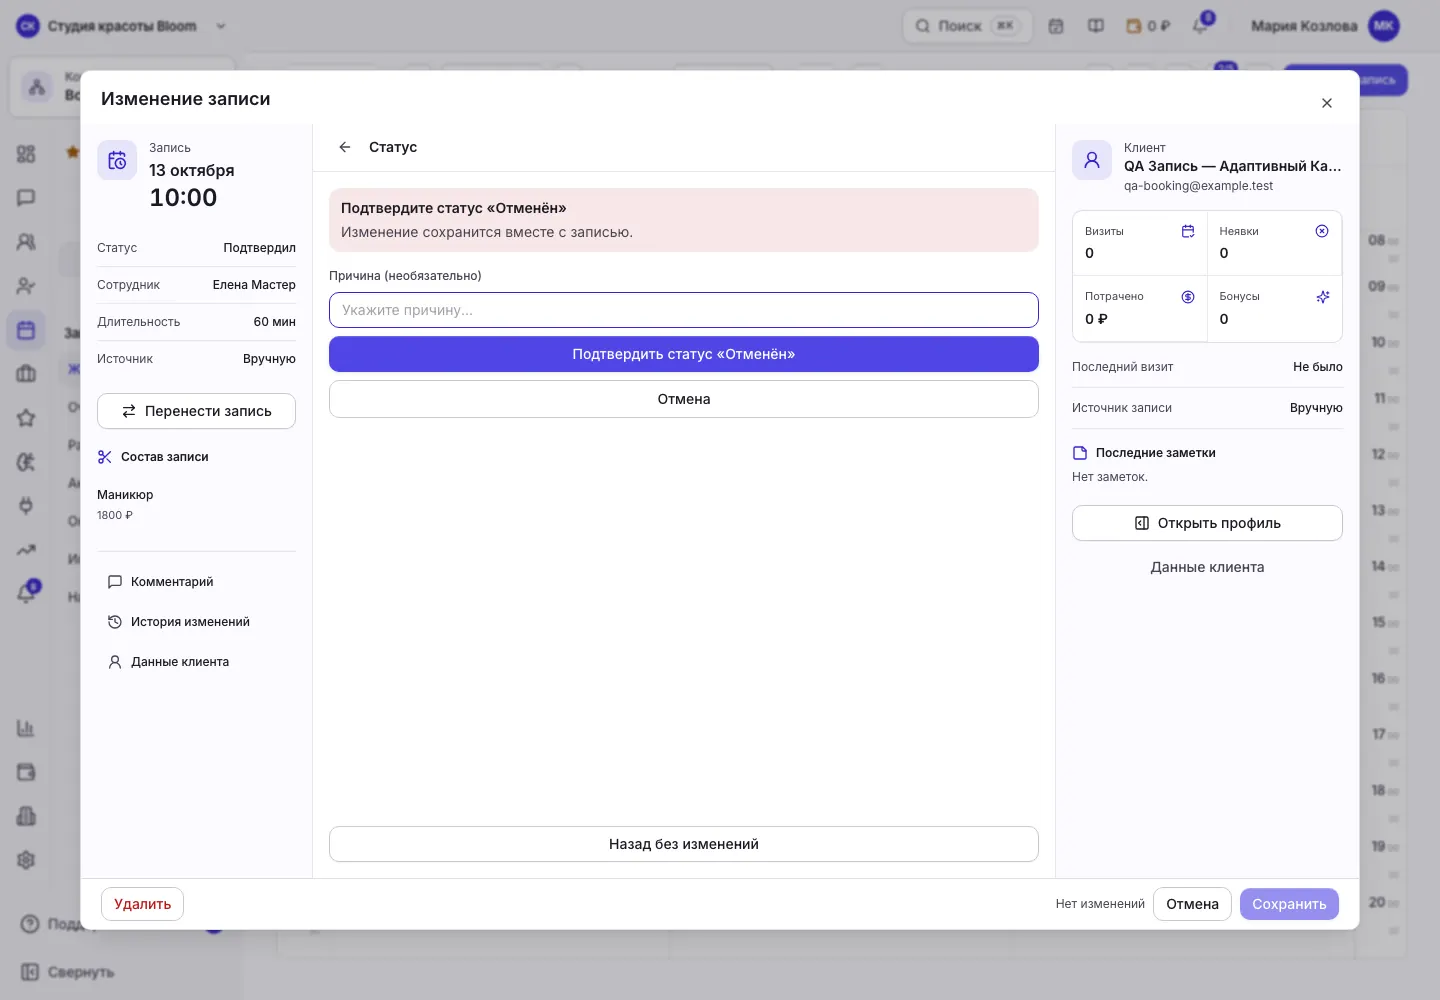This screenshot has height=1000, width=1440.
Task: Click Отмена next to Сохранить
Action: pos(1192,904)
